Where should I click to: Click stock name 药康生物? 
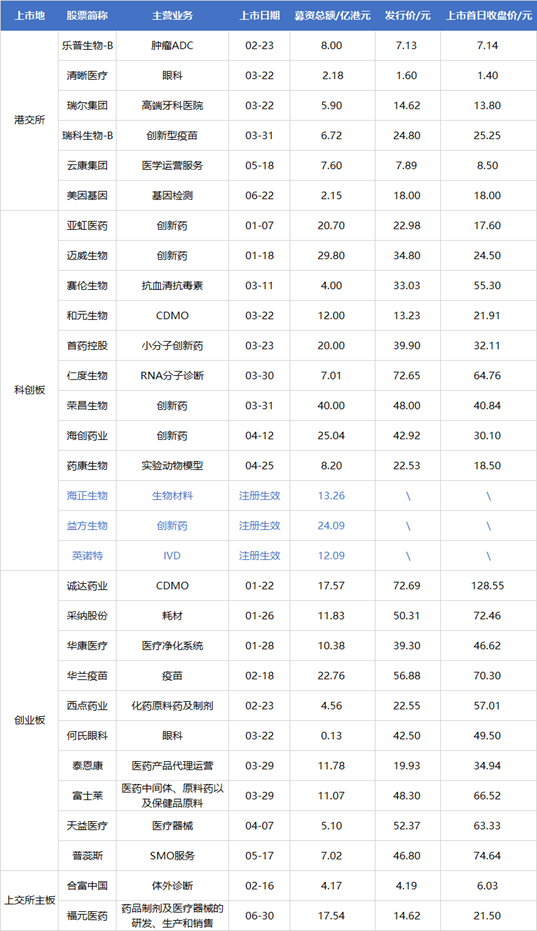(x=87, y=466)
